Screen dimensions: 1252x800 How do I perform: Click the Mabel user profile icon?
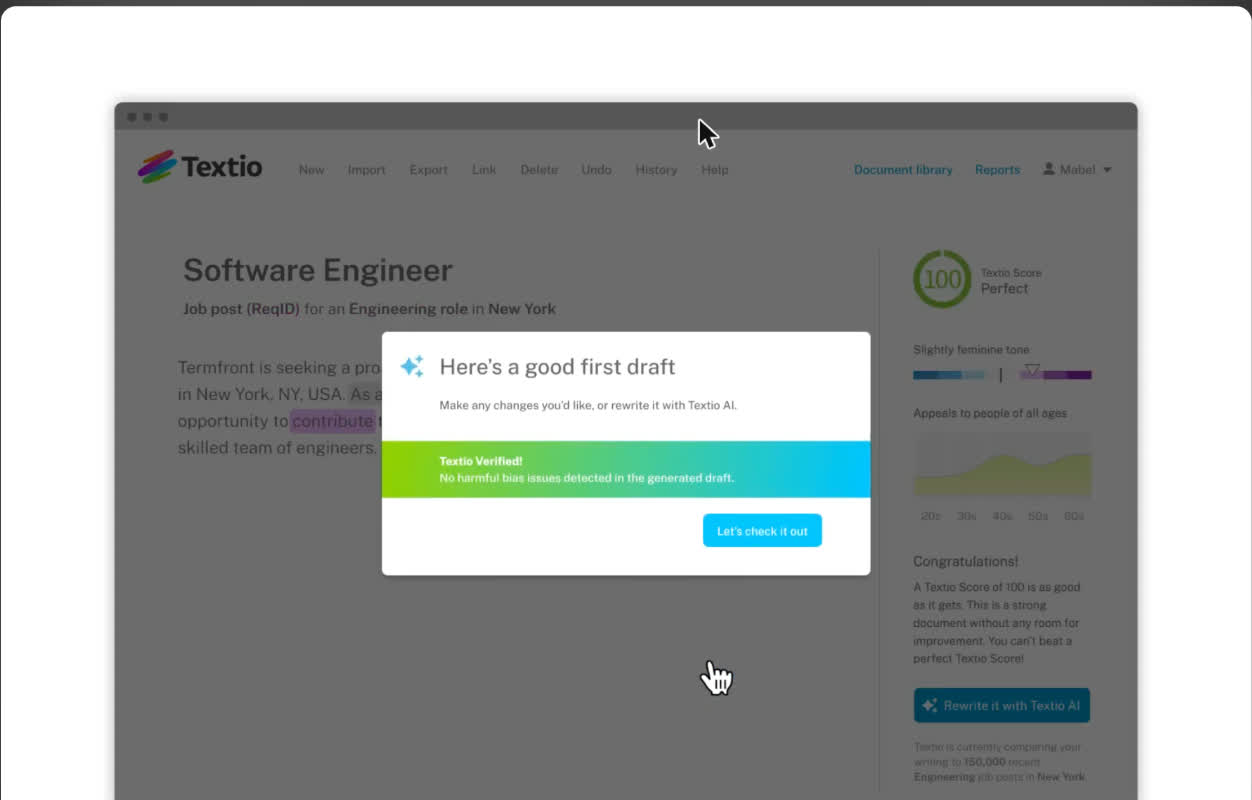coord(1049,169)
